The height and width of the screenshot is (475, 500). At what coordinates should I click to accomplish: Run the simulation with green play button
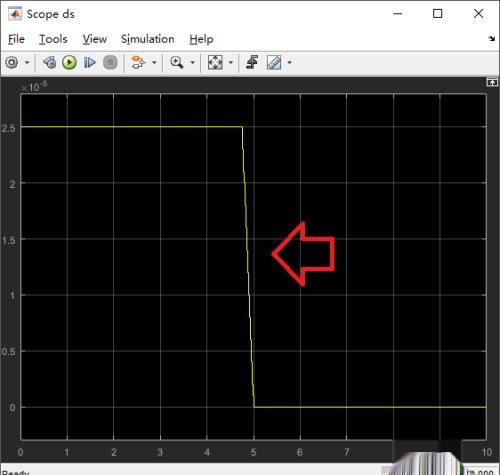[x=69, y=62]
